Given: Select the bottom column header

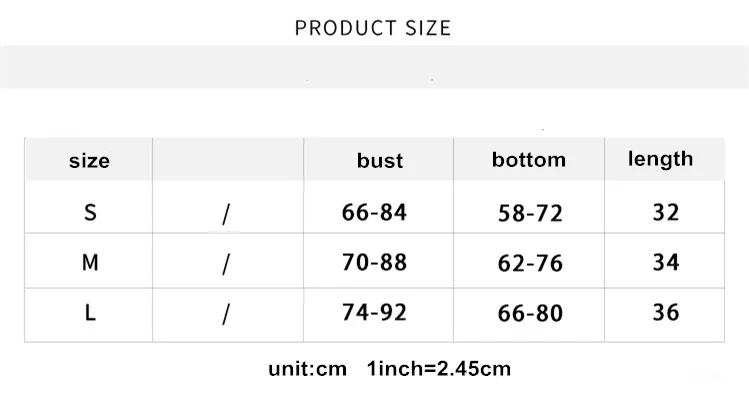Looking at the screenshot, I should coord(529,159).
